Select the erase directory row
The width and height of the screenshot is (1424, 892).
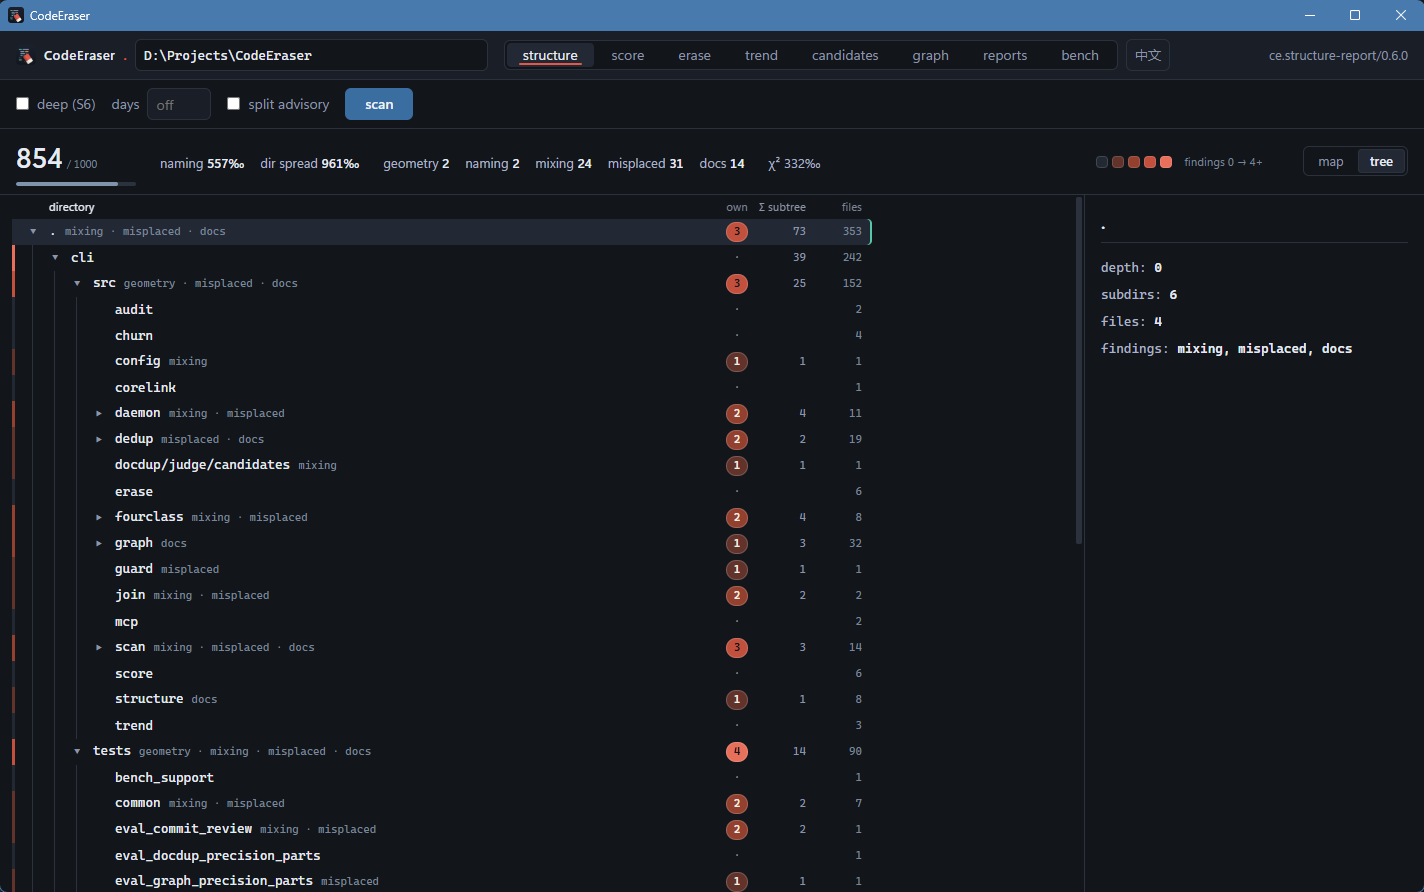click(441, 491)
